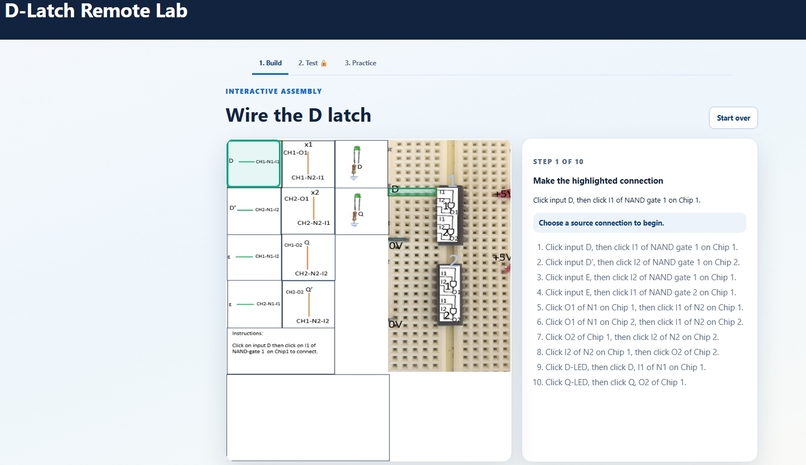The image size is (806, 465).
Task: Click step 4: input E to I1 of gate 2
Action: [x=636, y=292]
